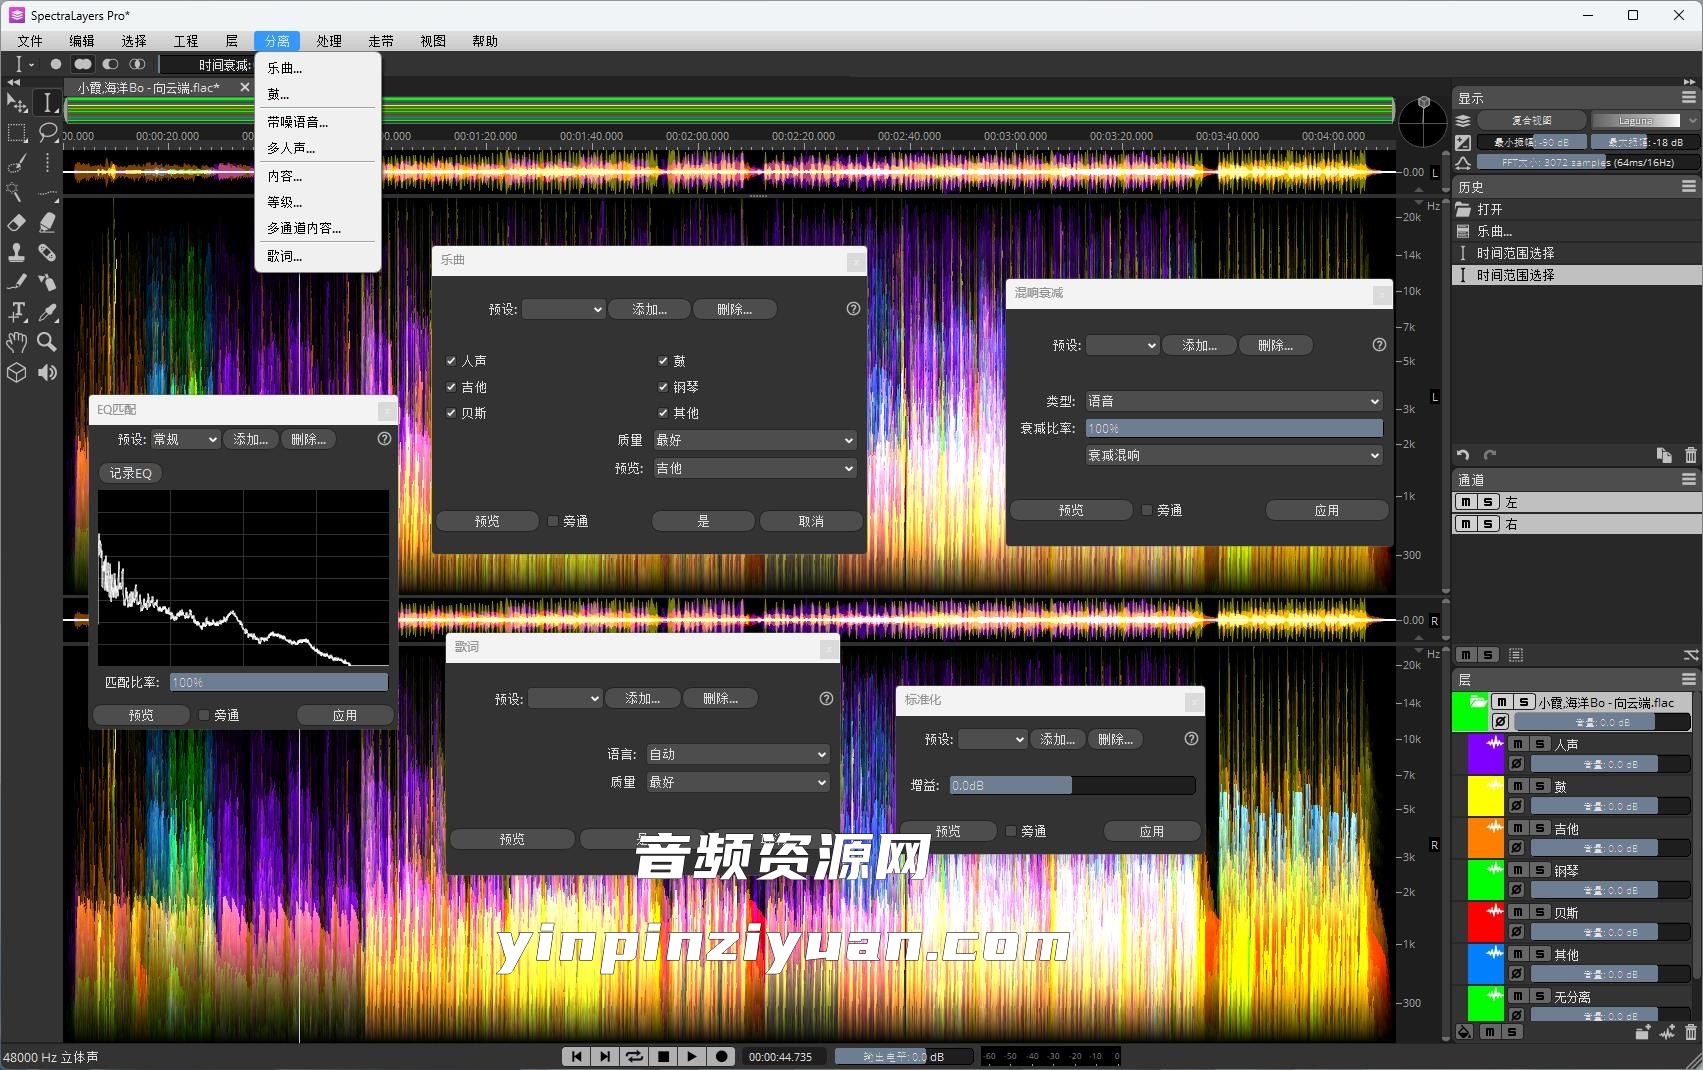Click the undo arrow in history panel
The image size is (1703, 1070).
pyautogui.click(x=1463, y=455)
